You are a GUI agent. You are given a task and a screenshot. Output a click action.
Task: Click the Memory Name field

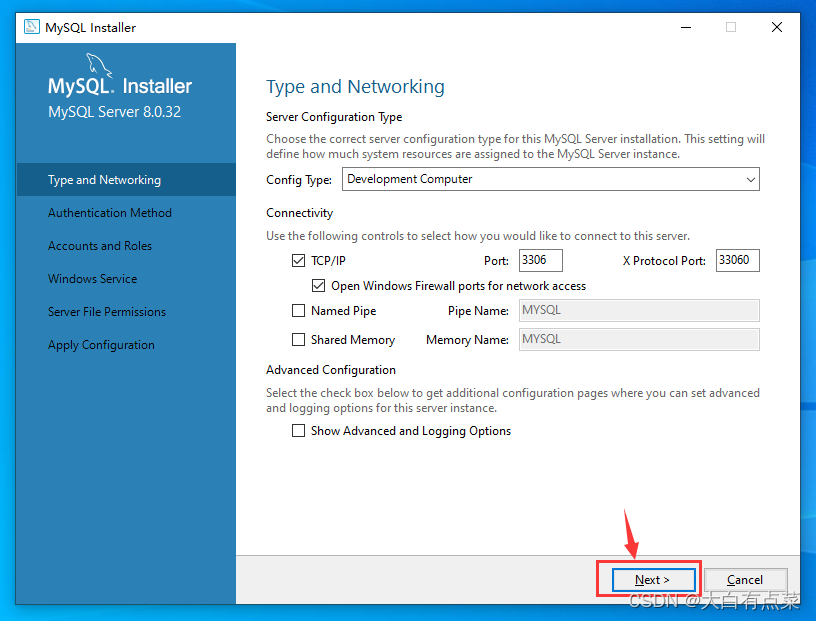[x=639, y=339]
